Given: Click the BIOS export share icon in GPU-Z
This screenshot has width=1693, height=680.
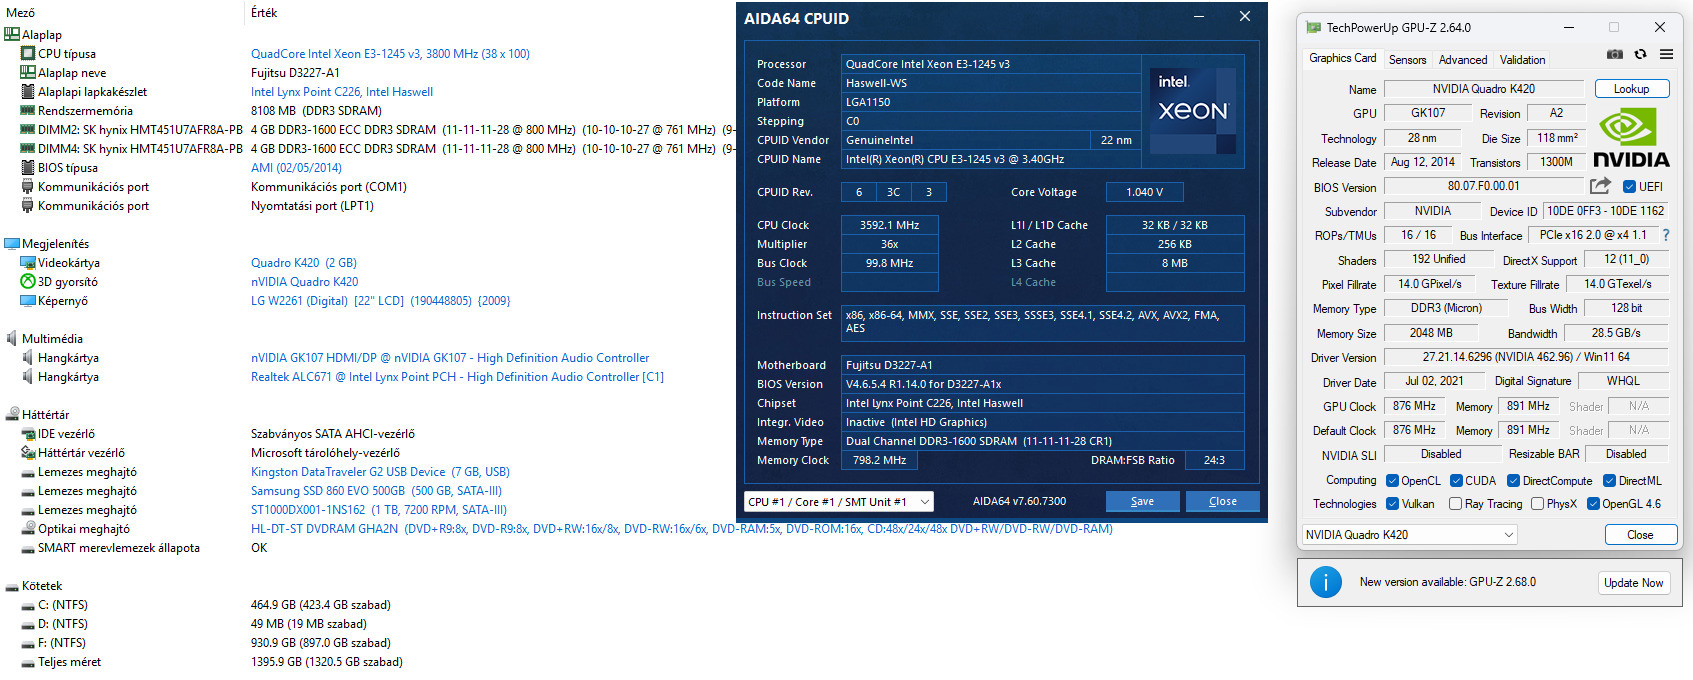Looking at the screenshot, I should pos(1600,186).
